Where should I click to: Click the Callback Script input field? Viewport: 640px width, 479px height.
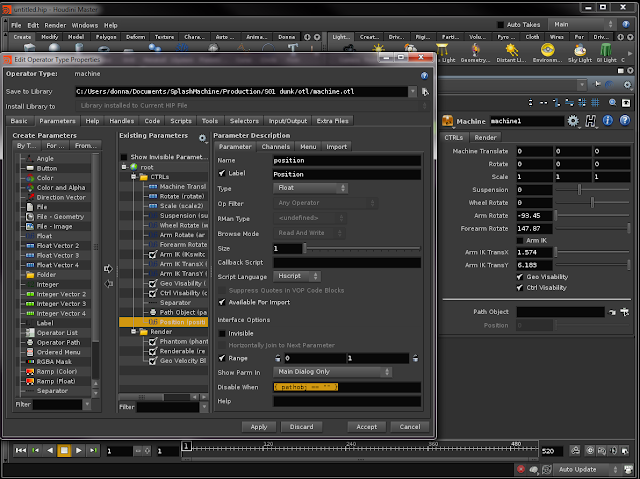pyautogui.click(x=347, y=262)
